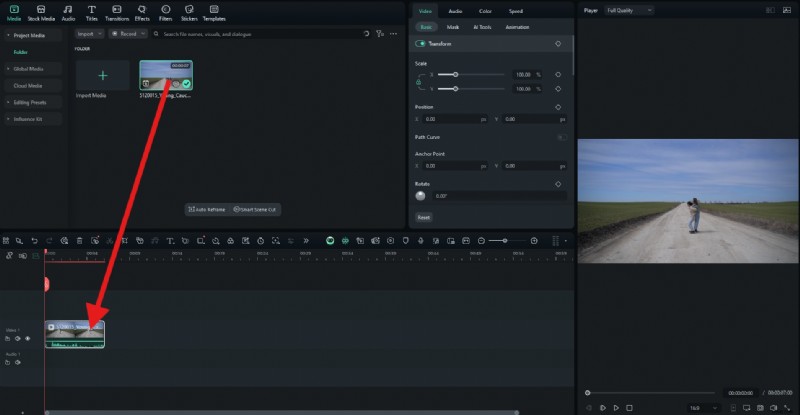
Task: Toggle Video 1 track lock
Action: [8, 338]
